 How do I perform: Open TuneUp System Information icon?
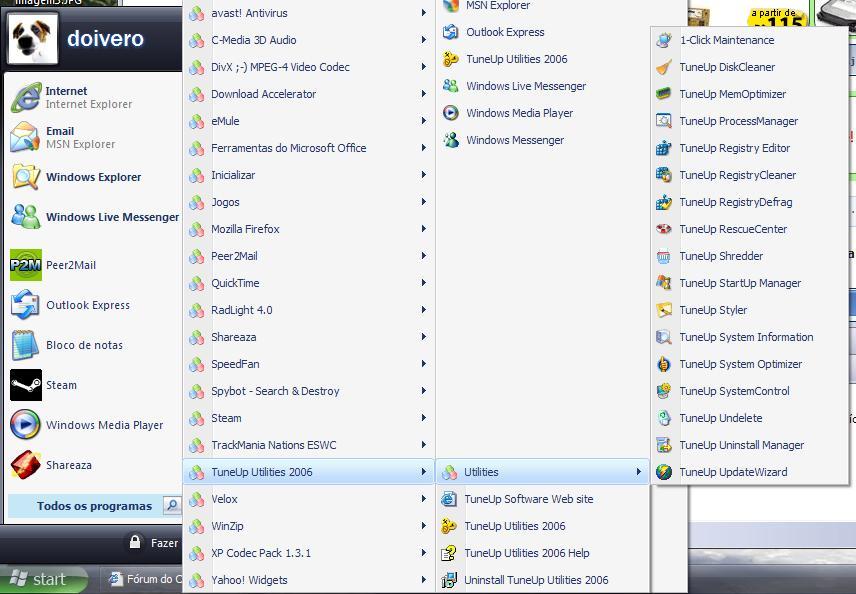coord(663,337)
